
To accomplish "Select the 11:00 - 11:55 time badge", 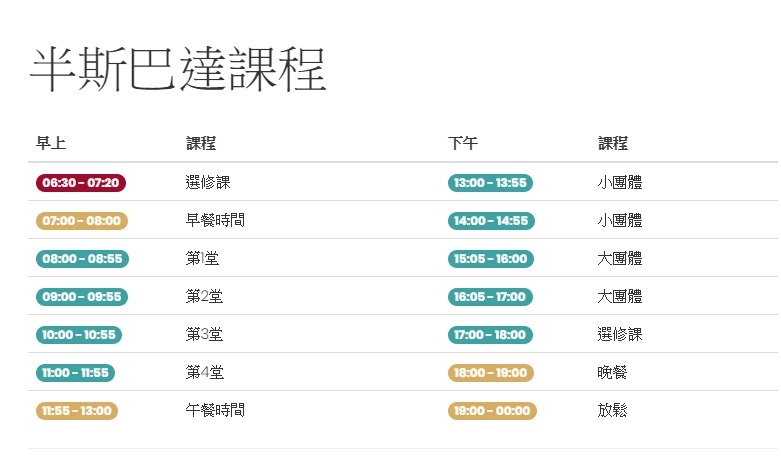I will tap(75, 373).
